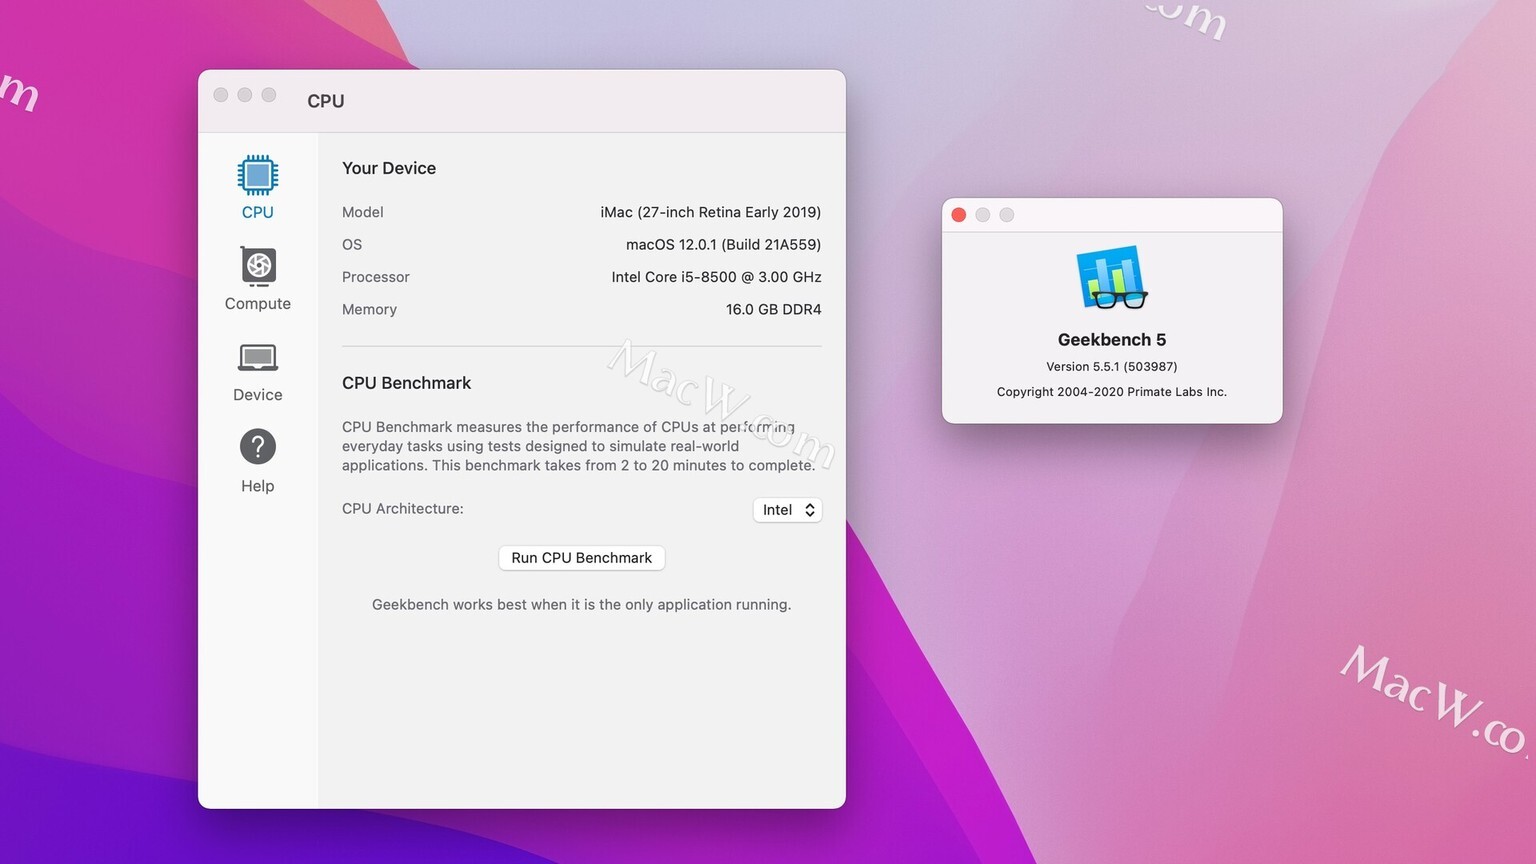Close the Geekbench 5 about window
1536x864 pixels.
(958, 215)
